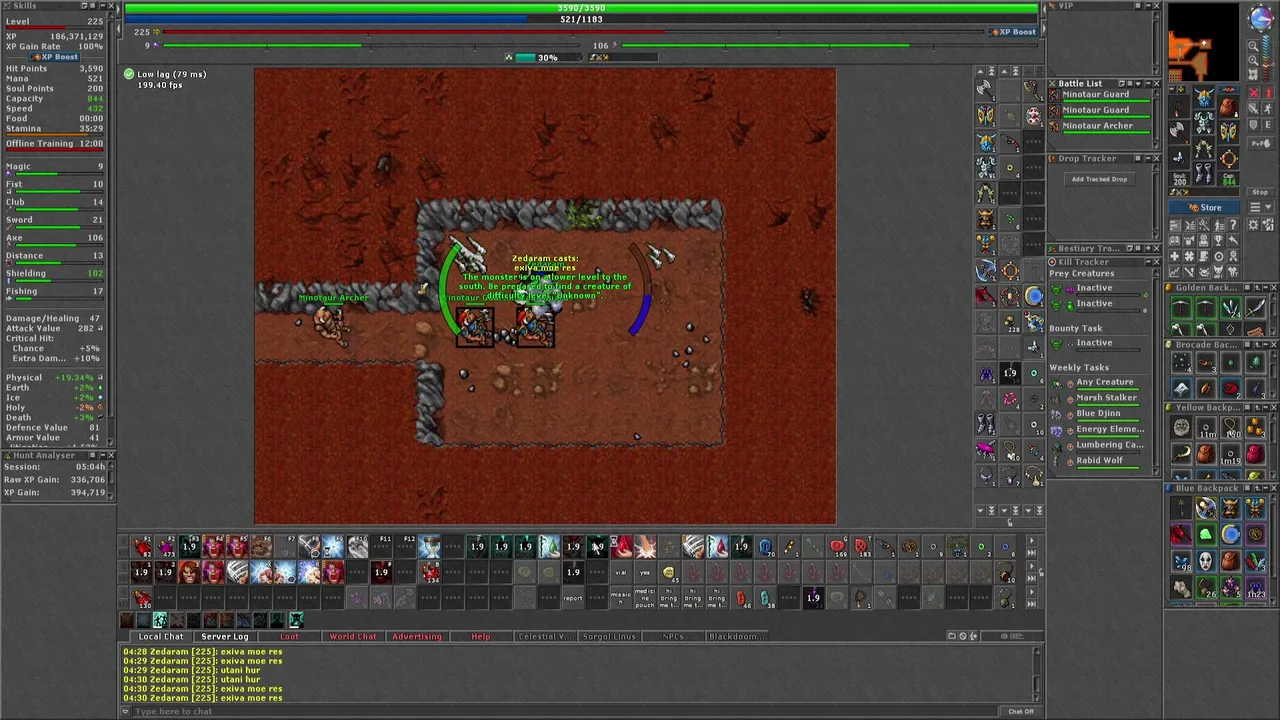1280x720 pixels.
Task: Open the Help chat tab
Action: (481, 636)
